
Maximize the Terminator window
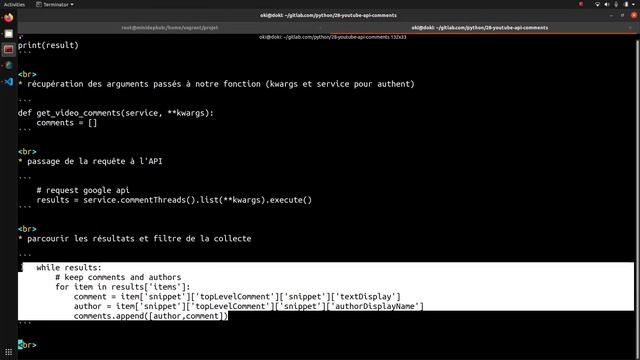[x=622, y=16]
